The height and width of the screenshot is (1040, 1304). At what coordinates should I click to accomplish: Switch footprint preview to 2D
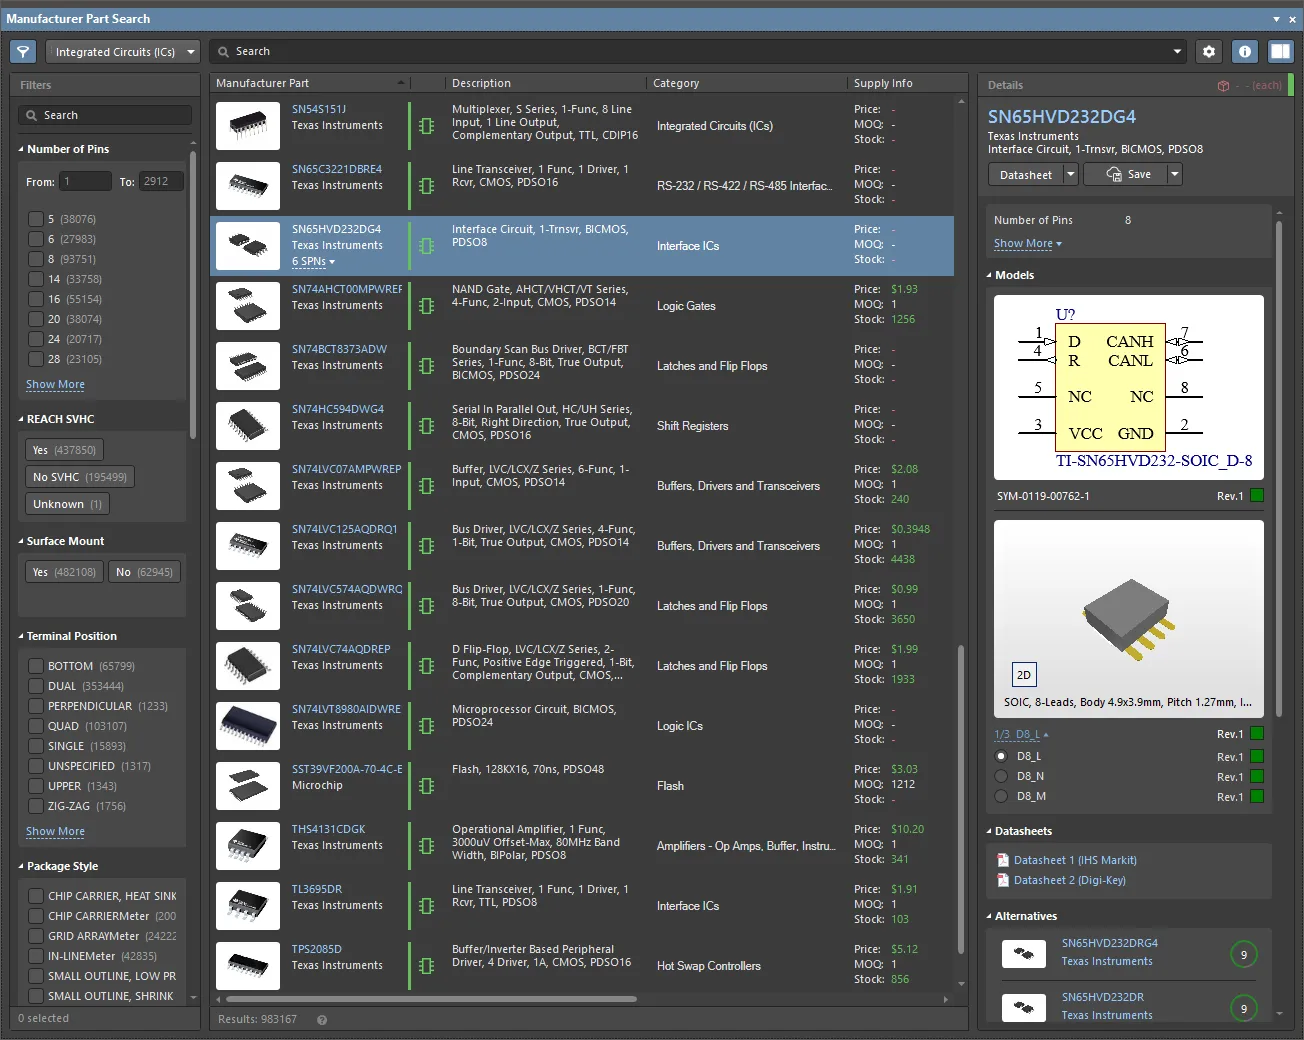tap(1024, 675)
